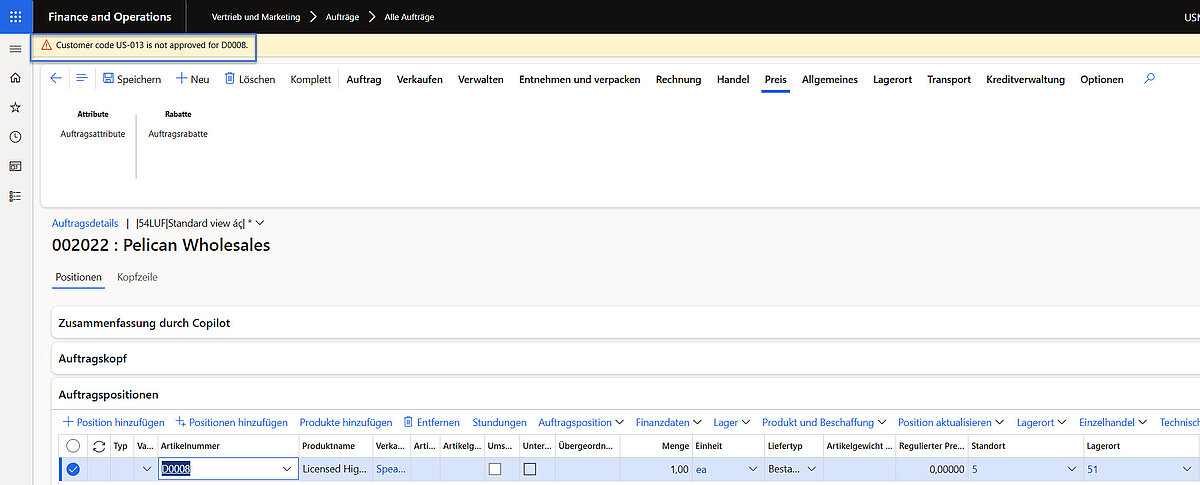1200x485 pixels.
Task: Check the Unter... checkbox in the order line
Action: [530, 469]
